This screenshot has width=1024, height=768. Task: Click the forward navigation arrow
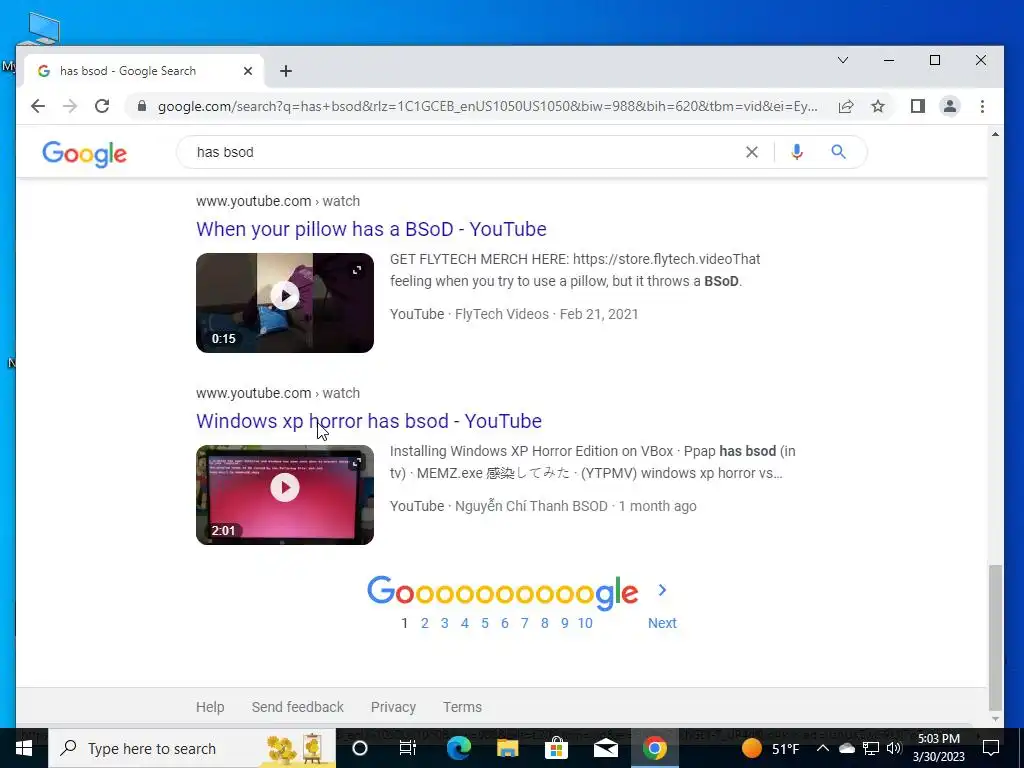tap(70, 106)
